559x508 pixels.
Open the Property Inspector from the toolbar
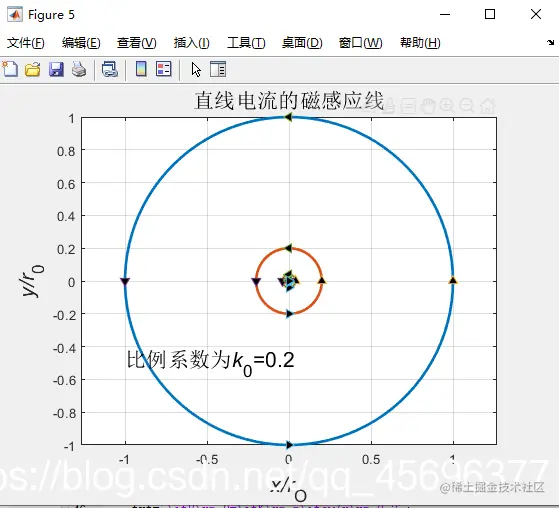coord(218,69)
